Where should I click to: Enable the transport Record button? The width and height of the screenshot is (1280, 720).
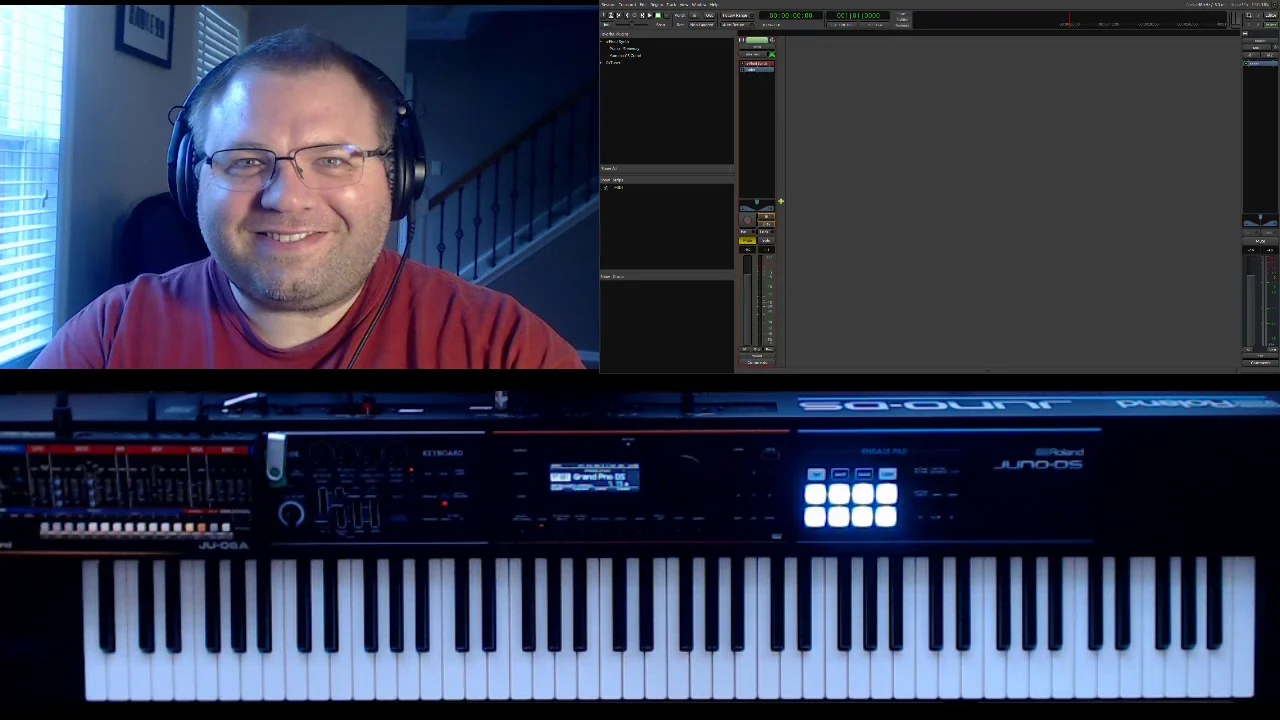(667, 15)
